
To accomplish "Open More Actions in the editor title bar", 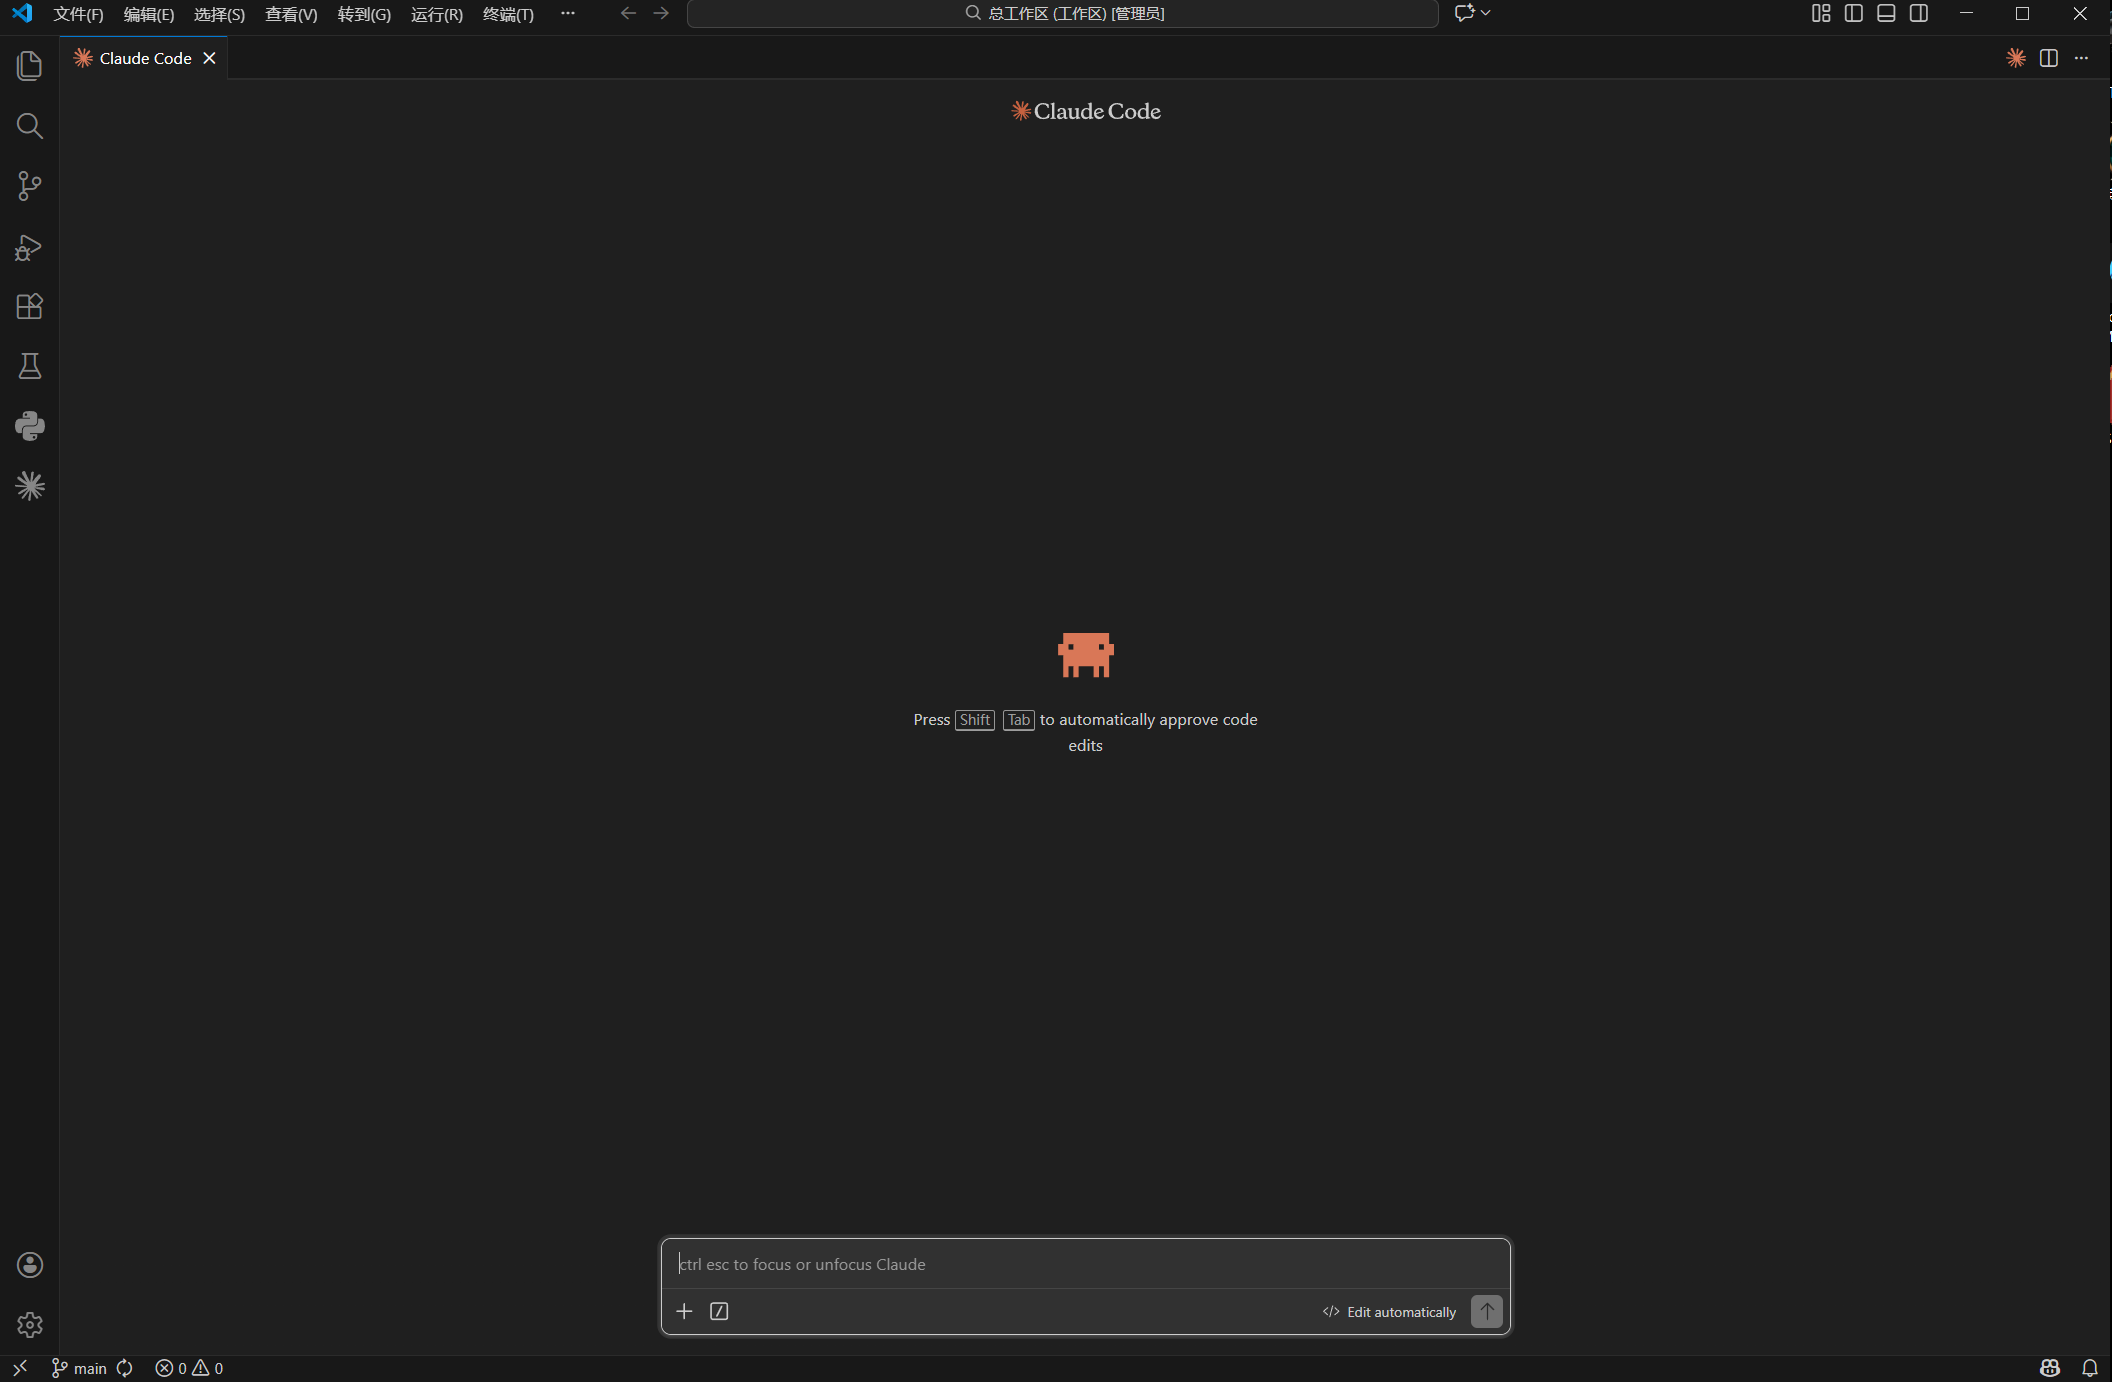I will click(2081, 58).
